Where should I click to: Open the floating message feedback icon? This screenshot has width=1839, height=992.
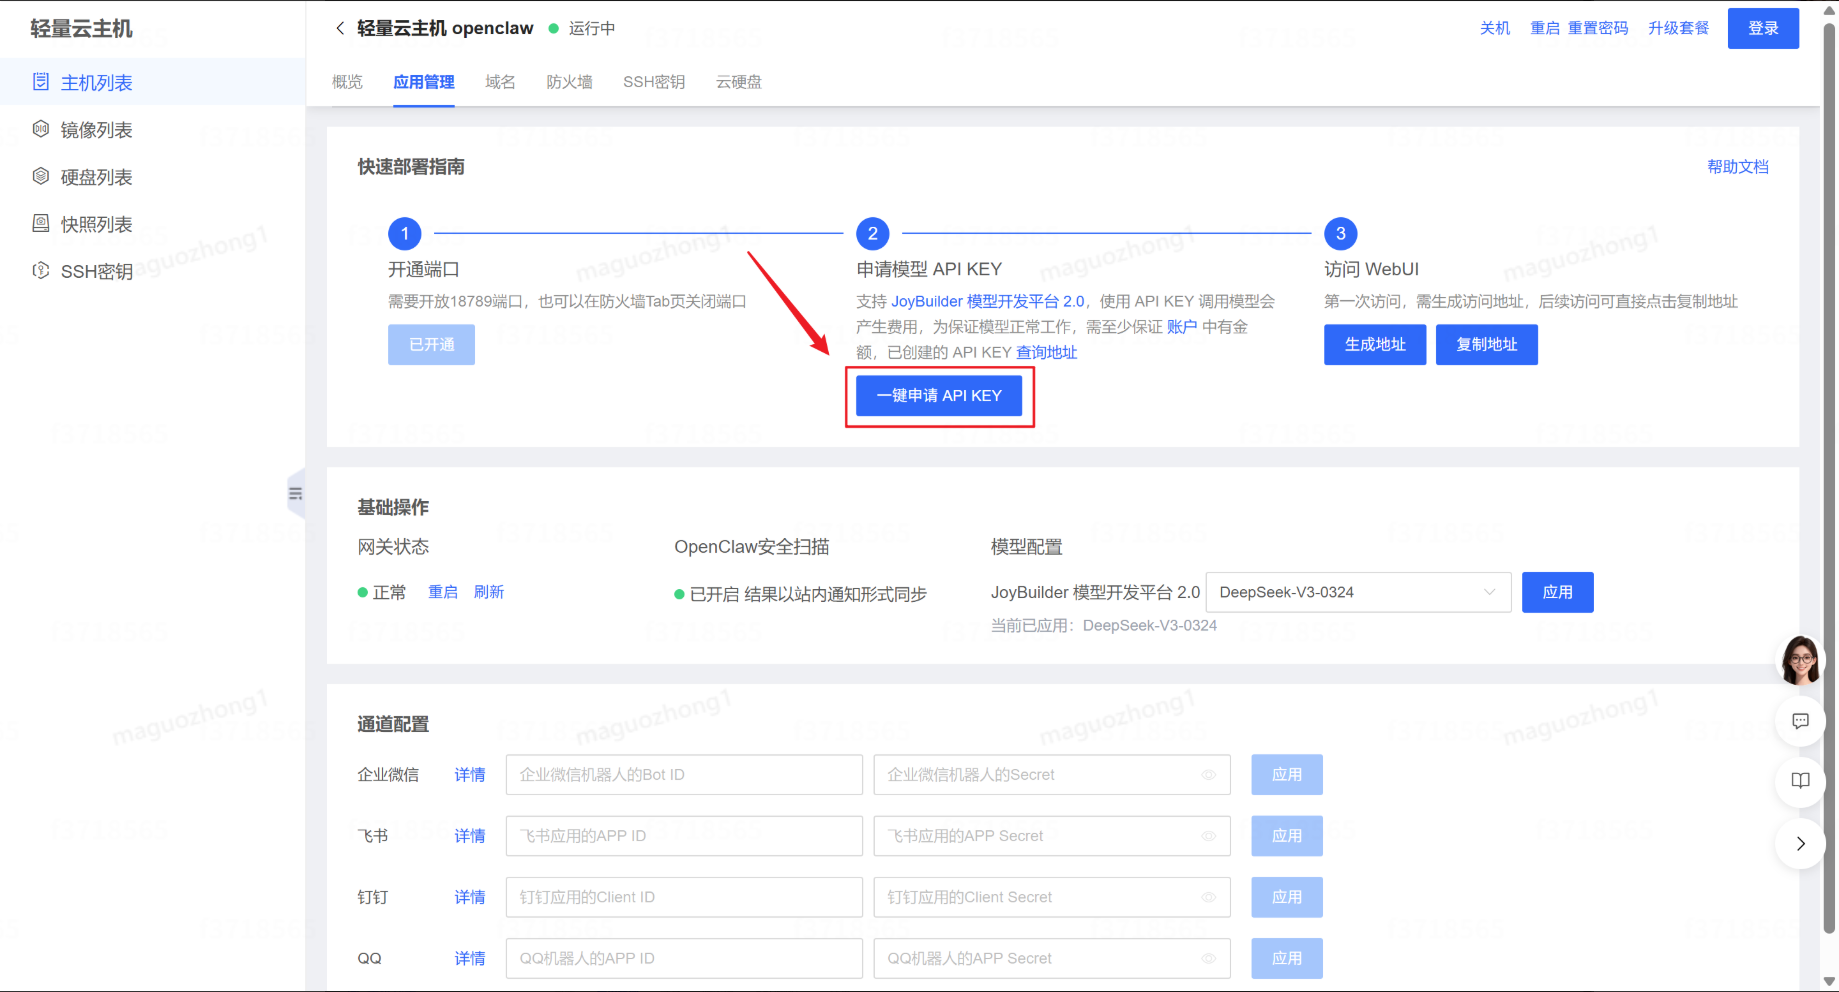pos(1800,721)
